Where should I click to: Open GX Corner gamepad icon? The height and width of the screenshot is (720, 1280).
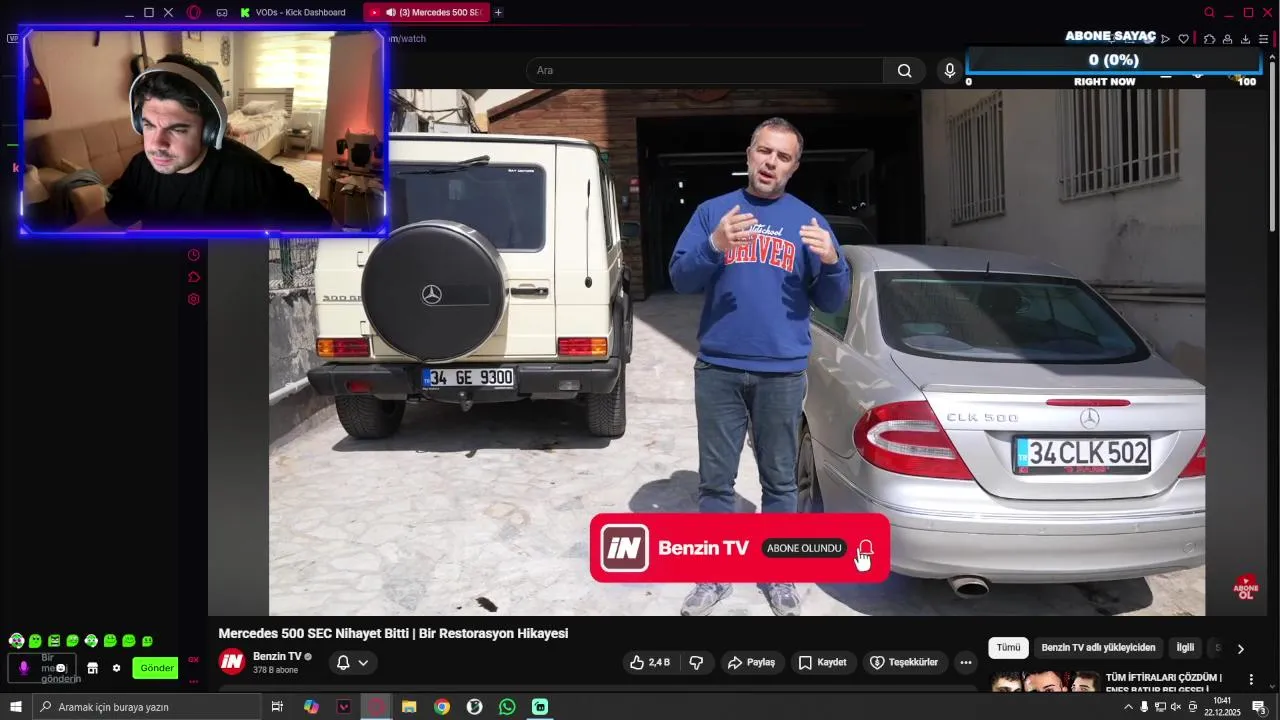pos(222,12)
